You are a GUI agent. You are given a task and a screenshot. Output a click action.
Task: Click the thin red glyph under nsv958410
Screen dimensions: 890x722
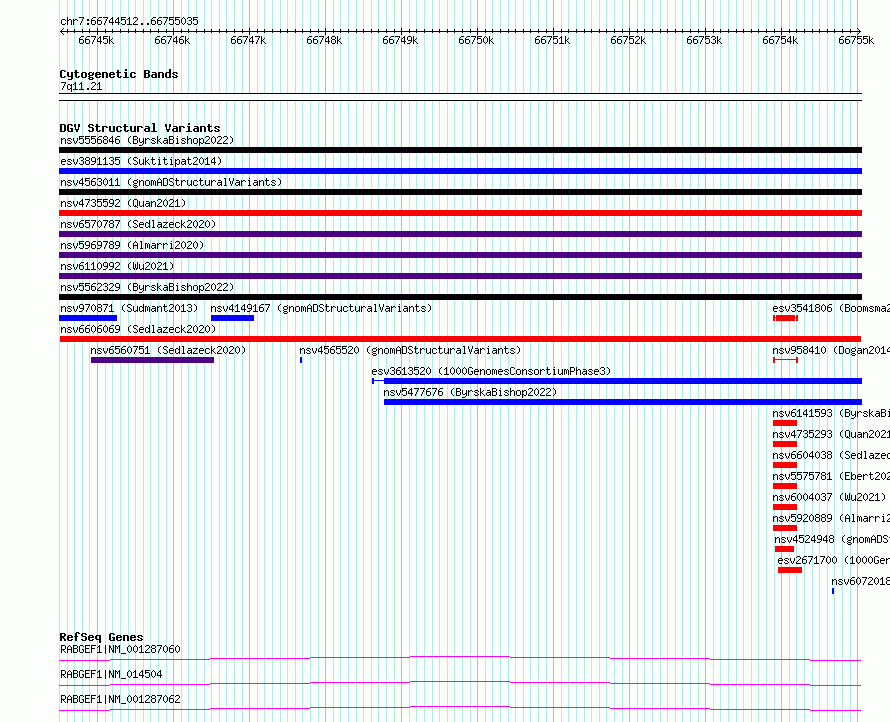(786, 360)
